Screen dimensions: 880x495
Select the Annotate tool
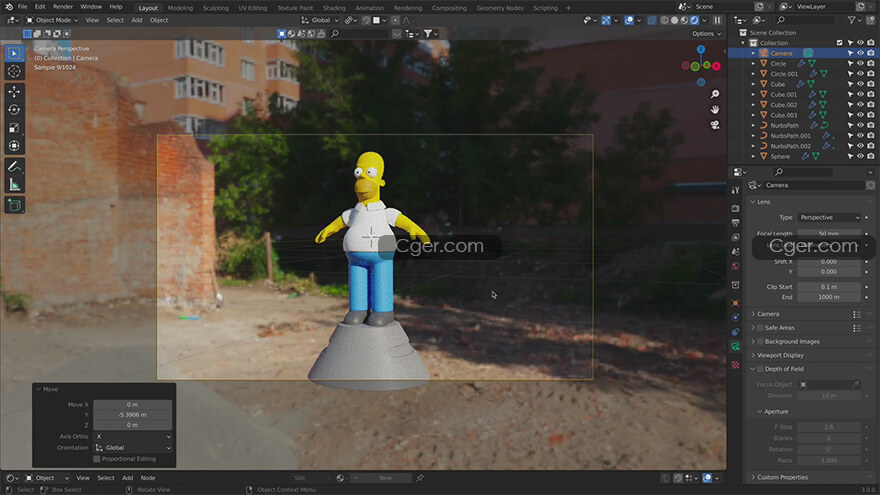tap(14, 167)
